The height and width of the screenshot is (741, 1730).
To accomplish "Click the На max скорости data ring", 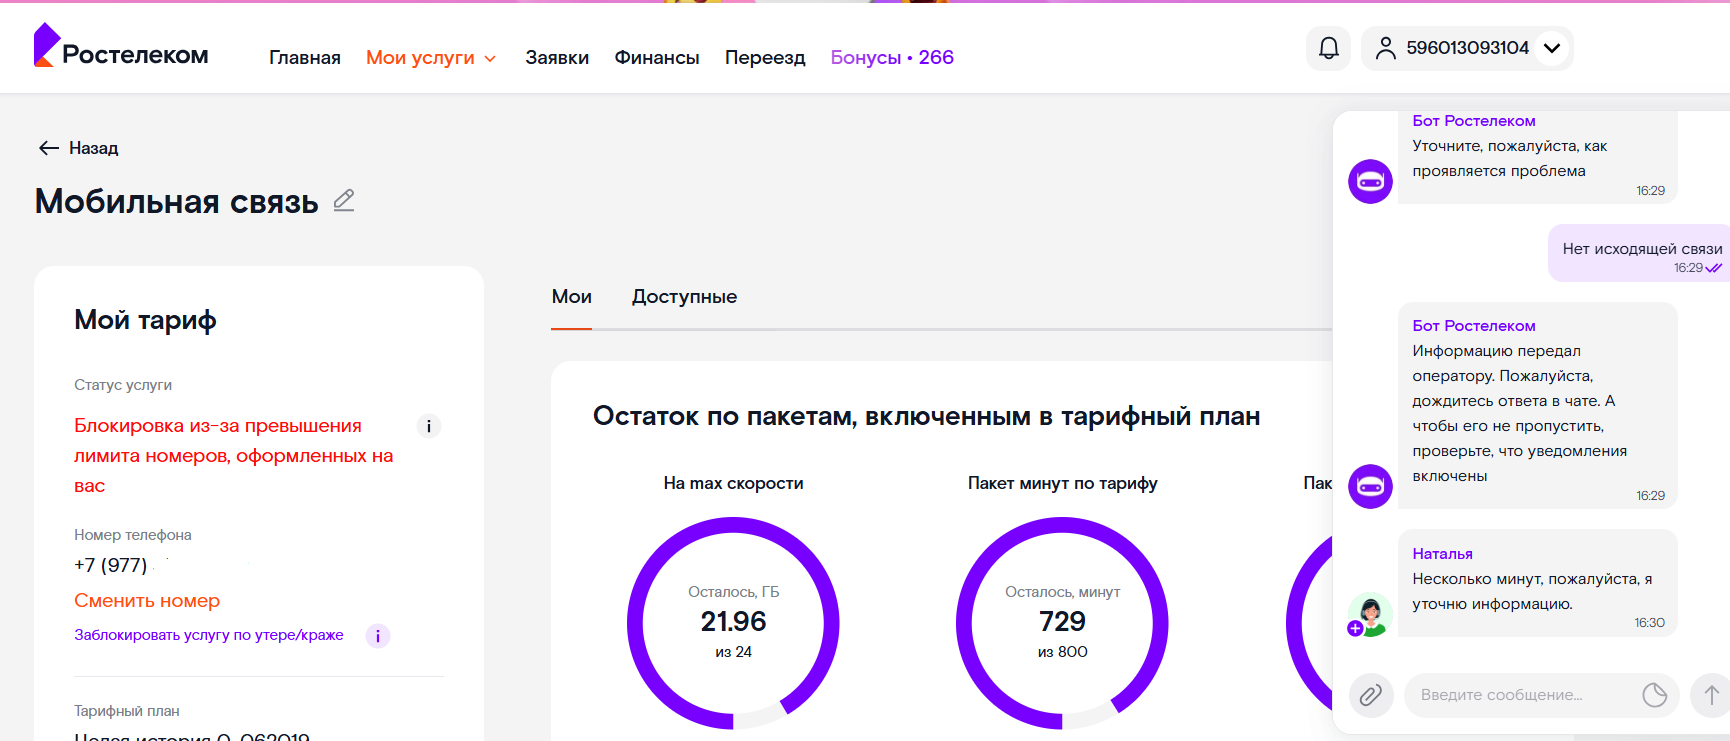I will pos(733,623).
